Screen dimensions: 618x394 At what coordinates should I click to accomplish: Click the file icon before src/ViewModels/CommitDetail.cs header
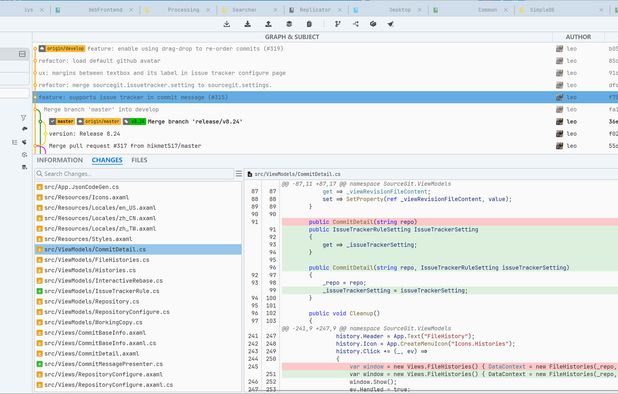coord(249,174)
